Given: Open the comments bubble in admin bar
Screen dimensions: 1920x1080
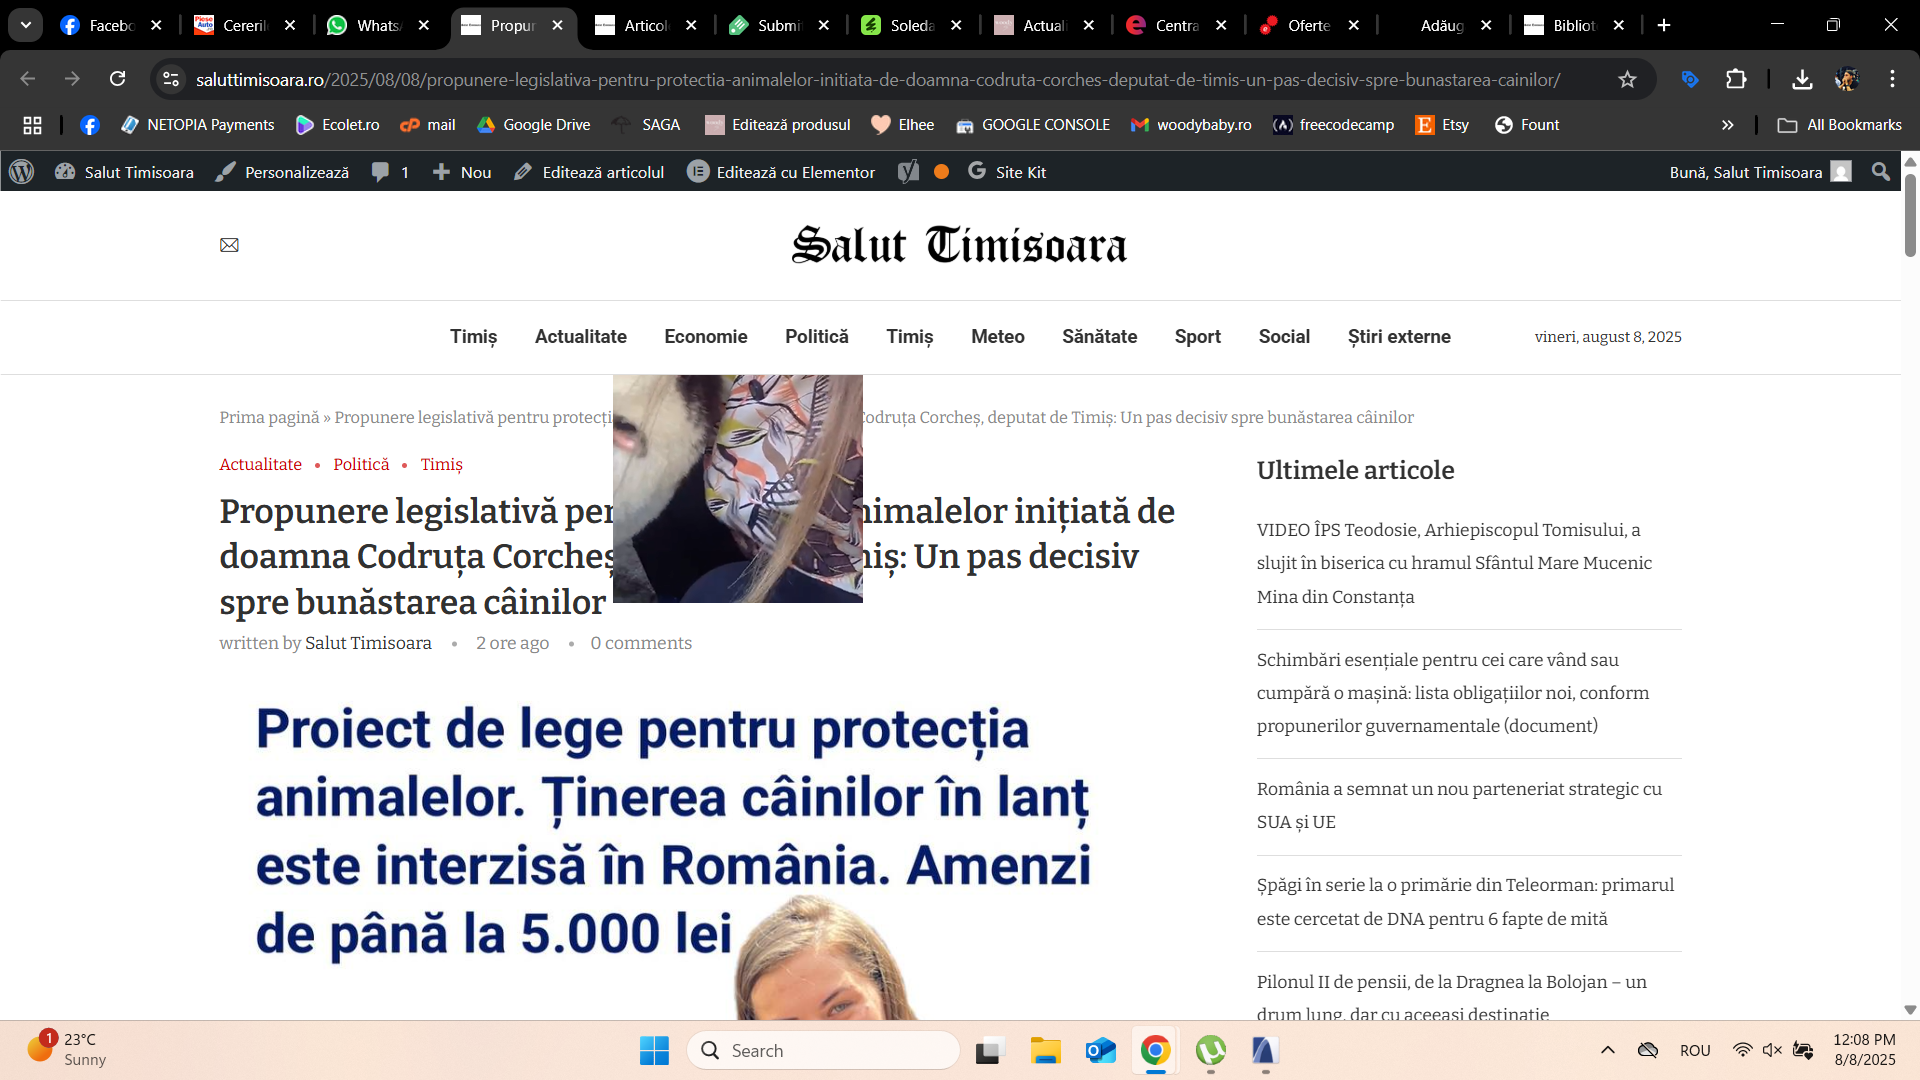Looking at the screenshot, I should point(390,172).
